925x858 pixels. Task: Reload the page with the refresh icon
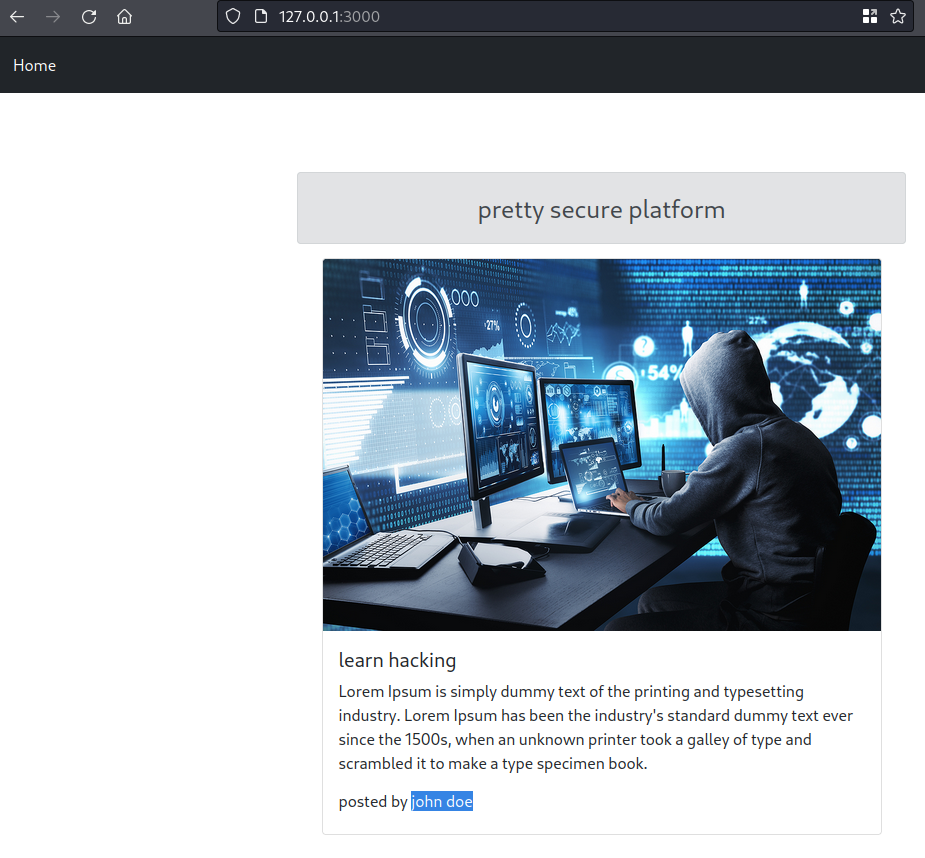coord(89,17)
